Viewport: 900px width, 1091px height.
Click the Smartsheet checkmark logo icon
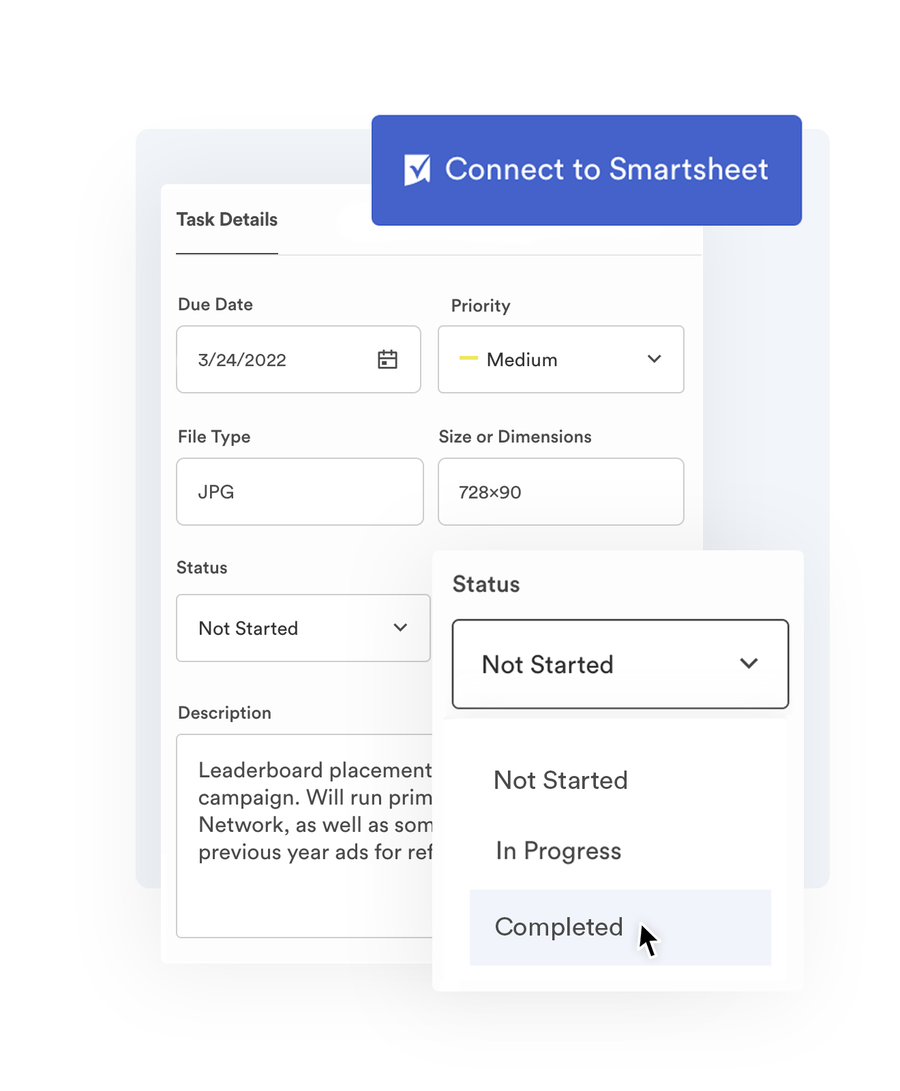[417, 170]
